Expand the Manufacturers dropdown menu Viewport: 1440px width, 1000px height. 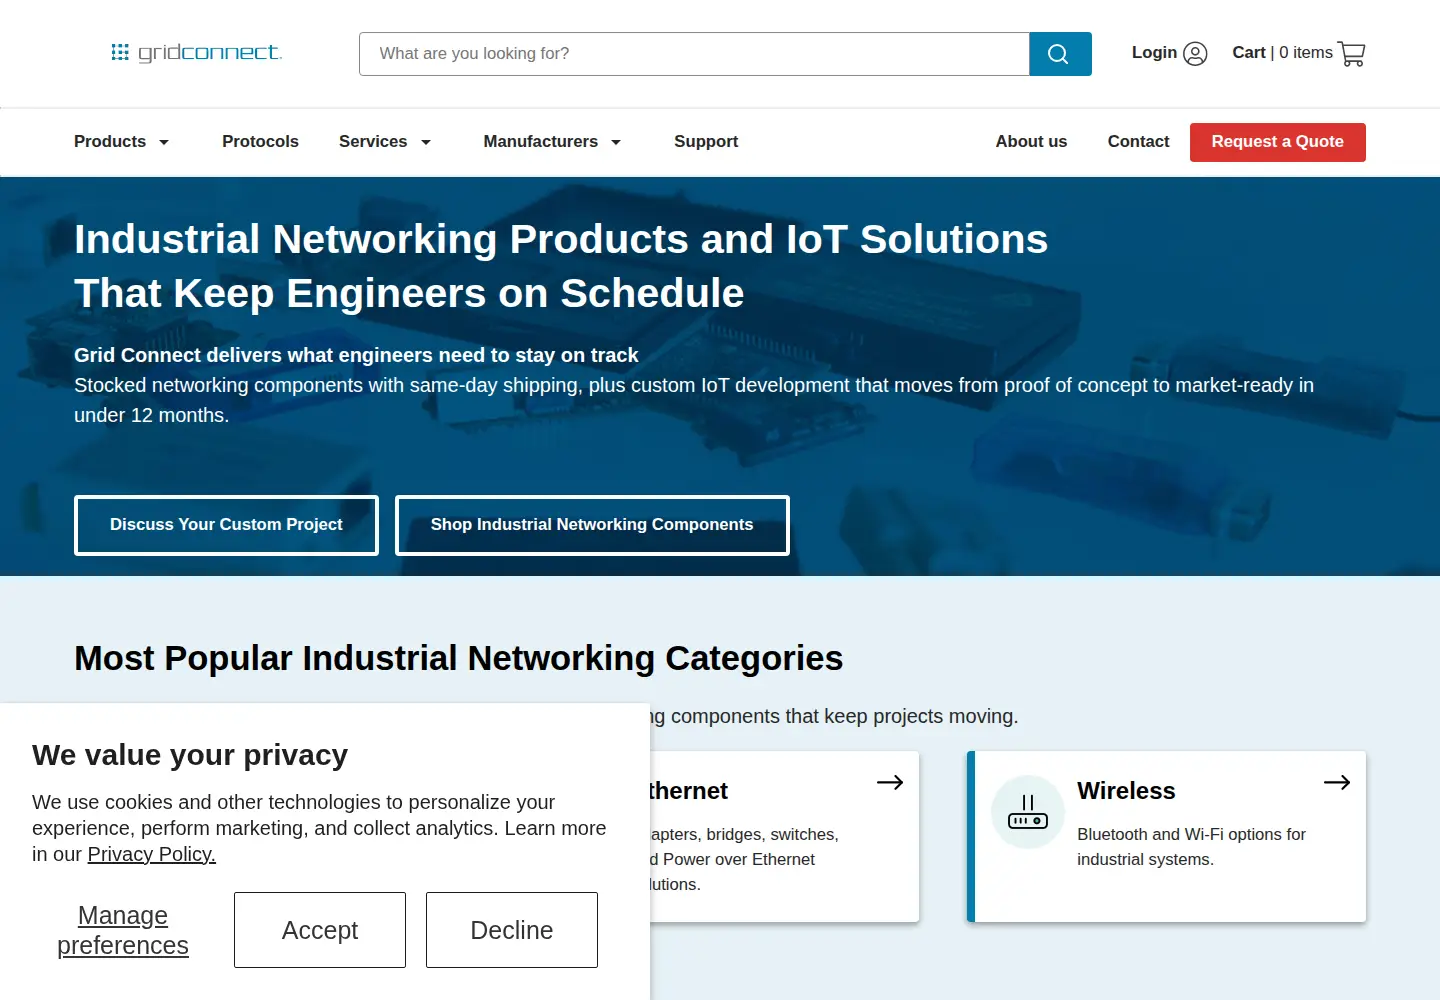tap(552, 142)
